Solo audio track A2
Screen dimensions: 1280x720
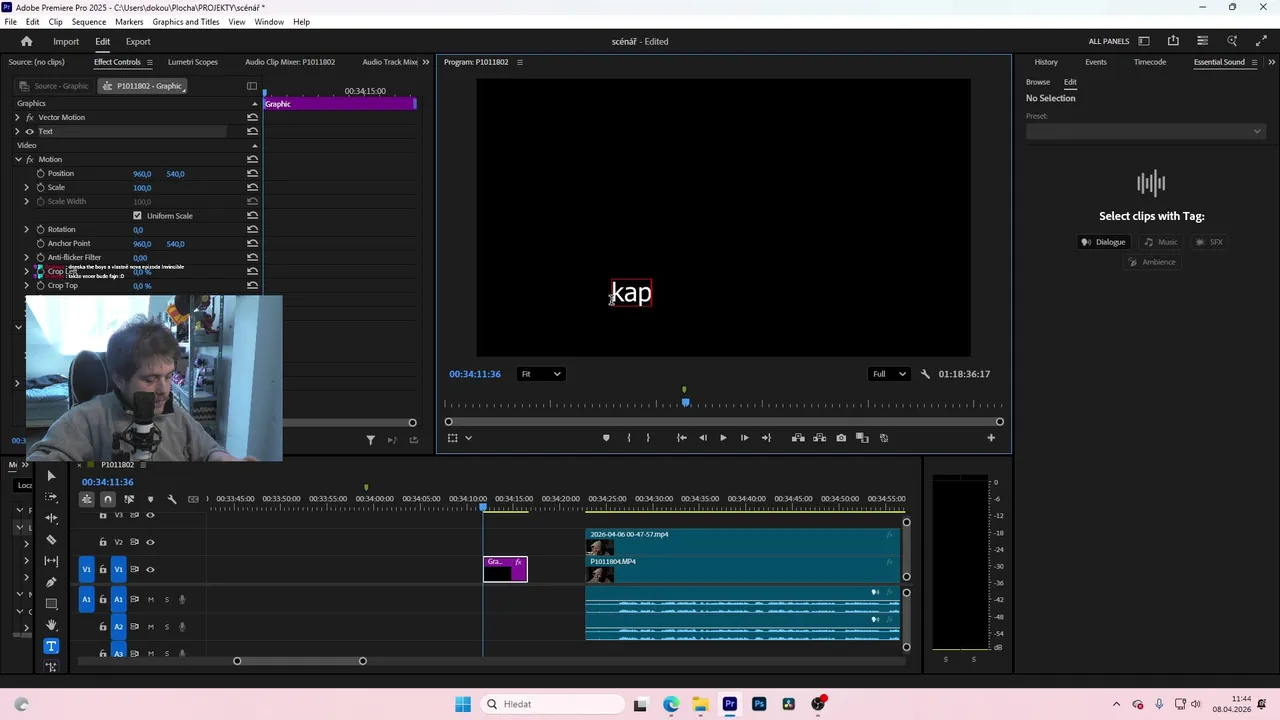167,627
